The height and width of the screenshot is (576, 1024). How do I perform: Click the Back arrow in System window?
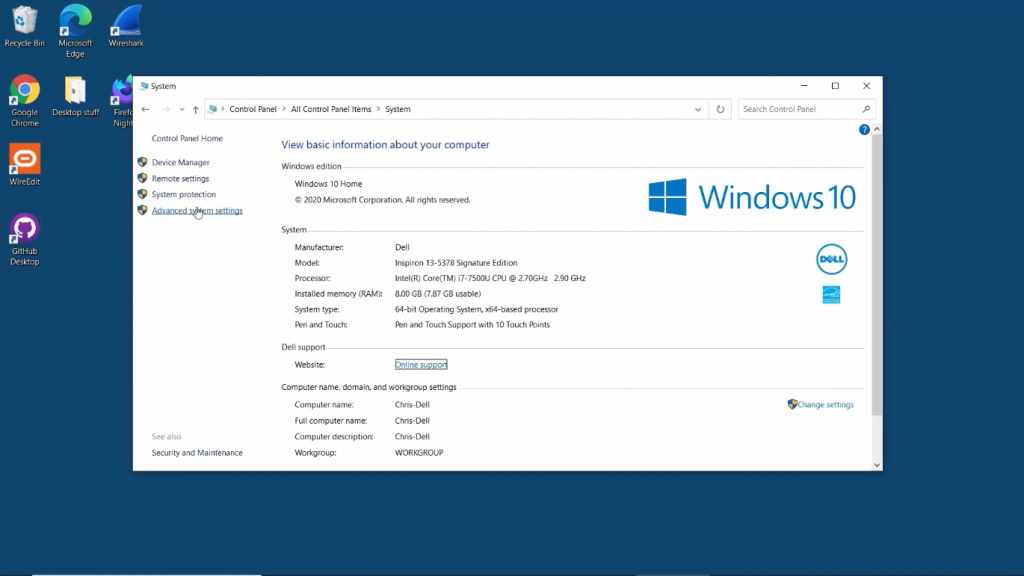click(x=146, y=109)
